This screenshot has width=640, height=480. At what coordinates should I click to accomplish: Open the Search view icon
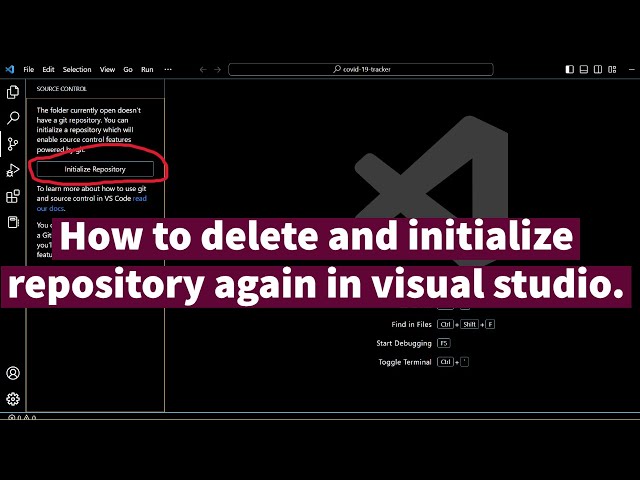13,118
